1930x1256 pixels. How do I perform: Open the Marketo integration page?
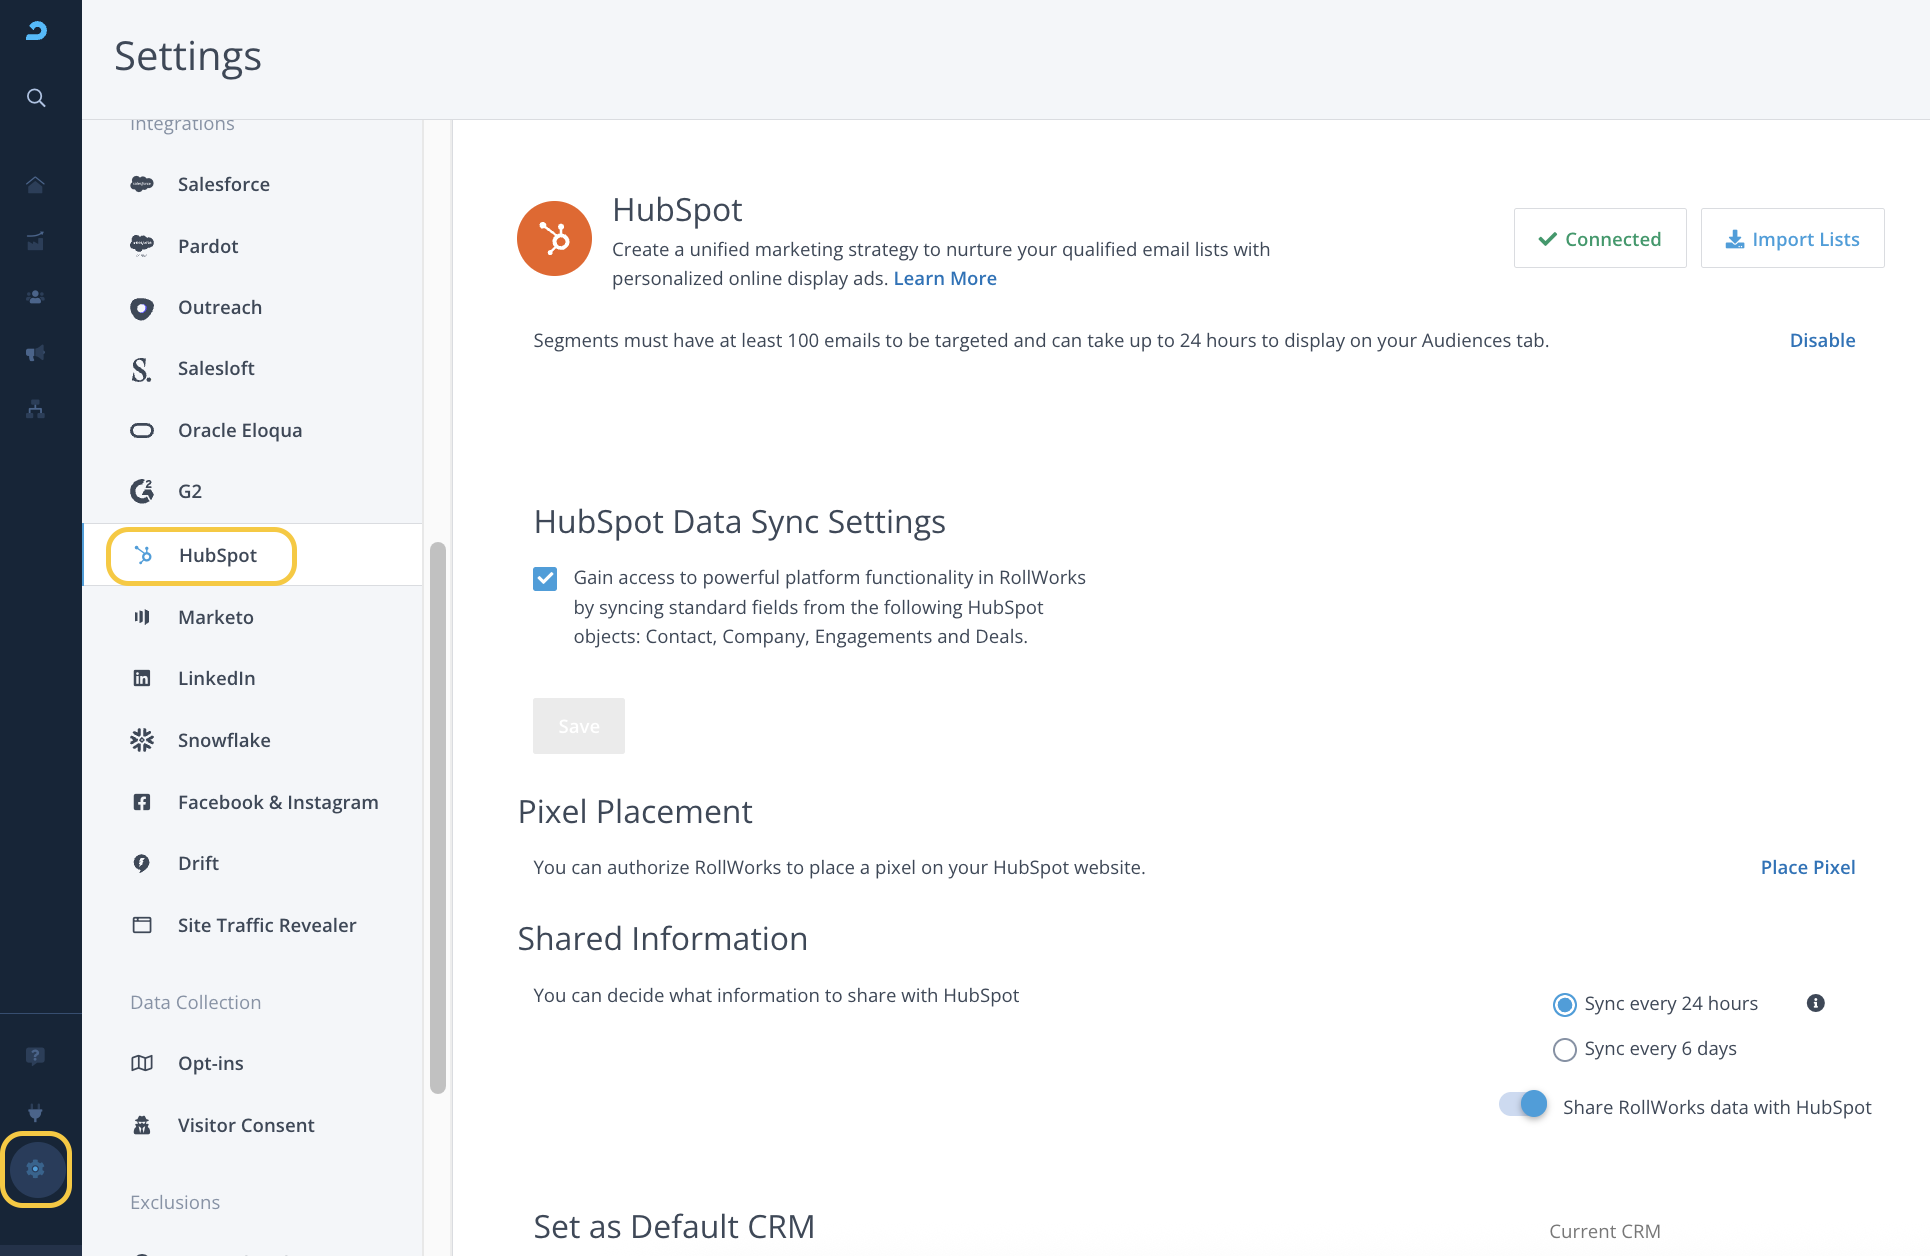(x=216, y=617)
